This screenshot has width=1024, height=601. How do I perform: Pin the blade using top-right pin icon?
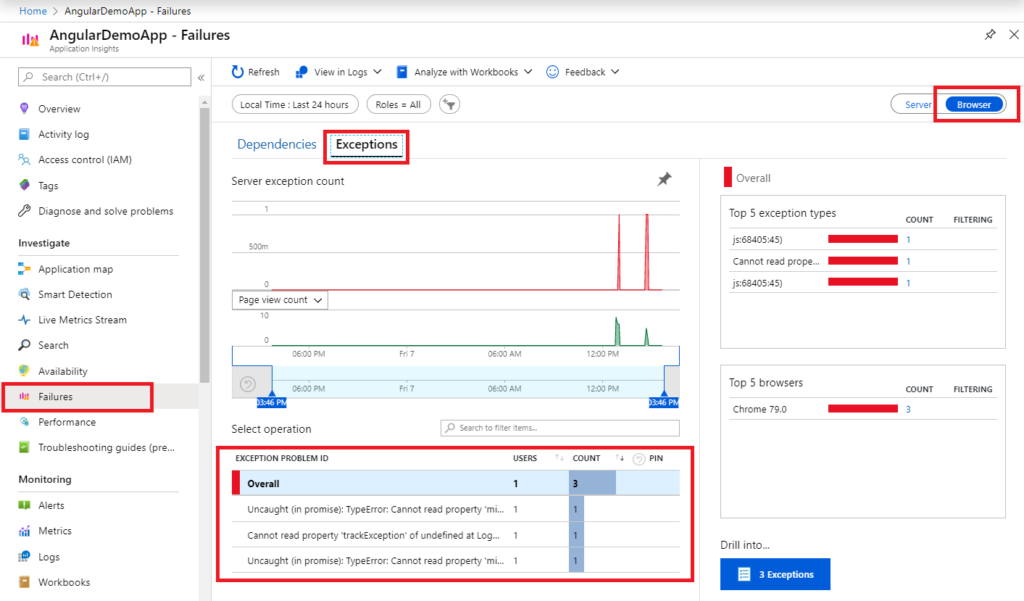coord(990,35)
